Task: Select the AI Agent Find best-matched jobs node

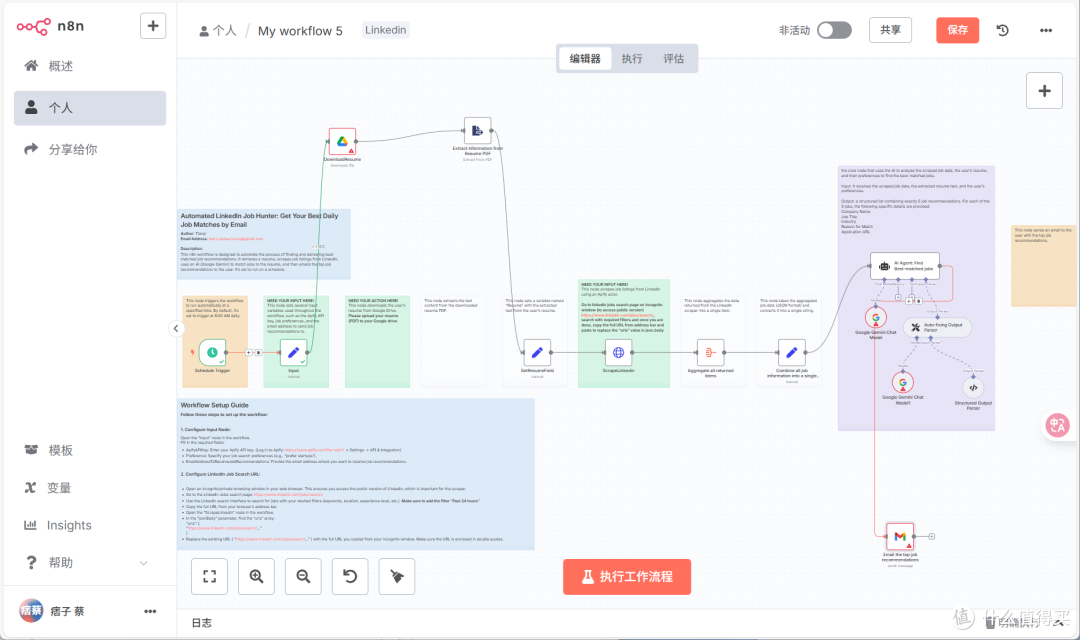Action: coord(905,266)
